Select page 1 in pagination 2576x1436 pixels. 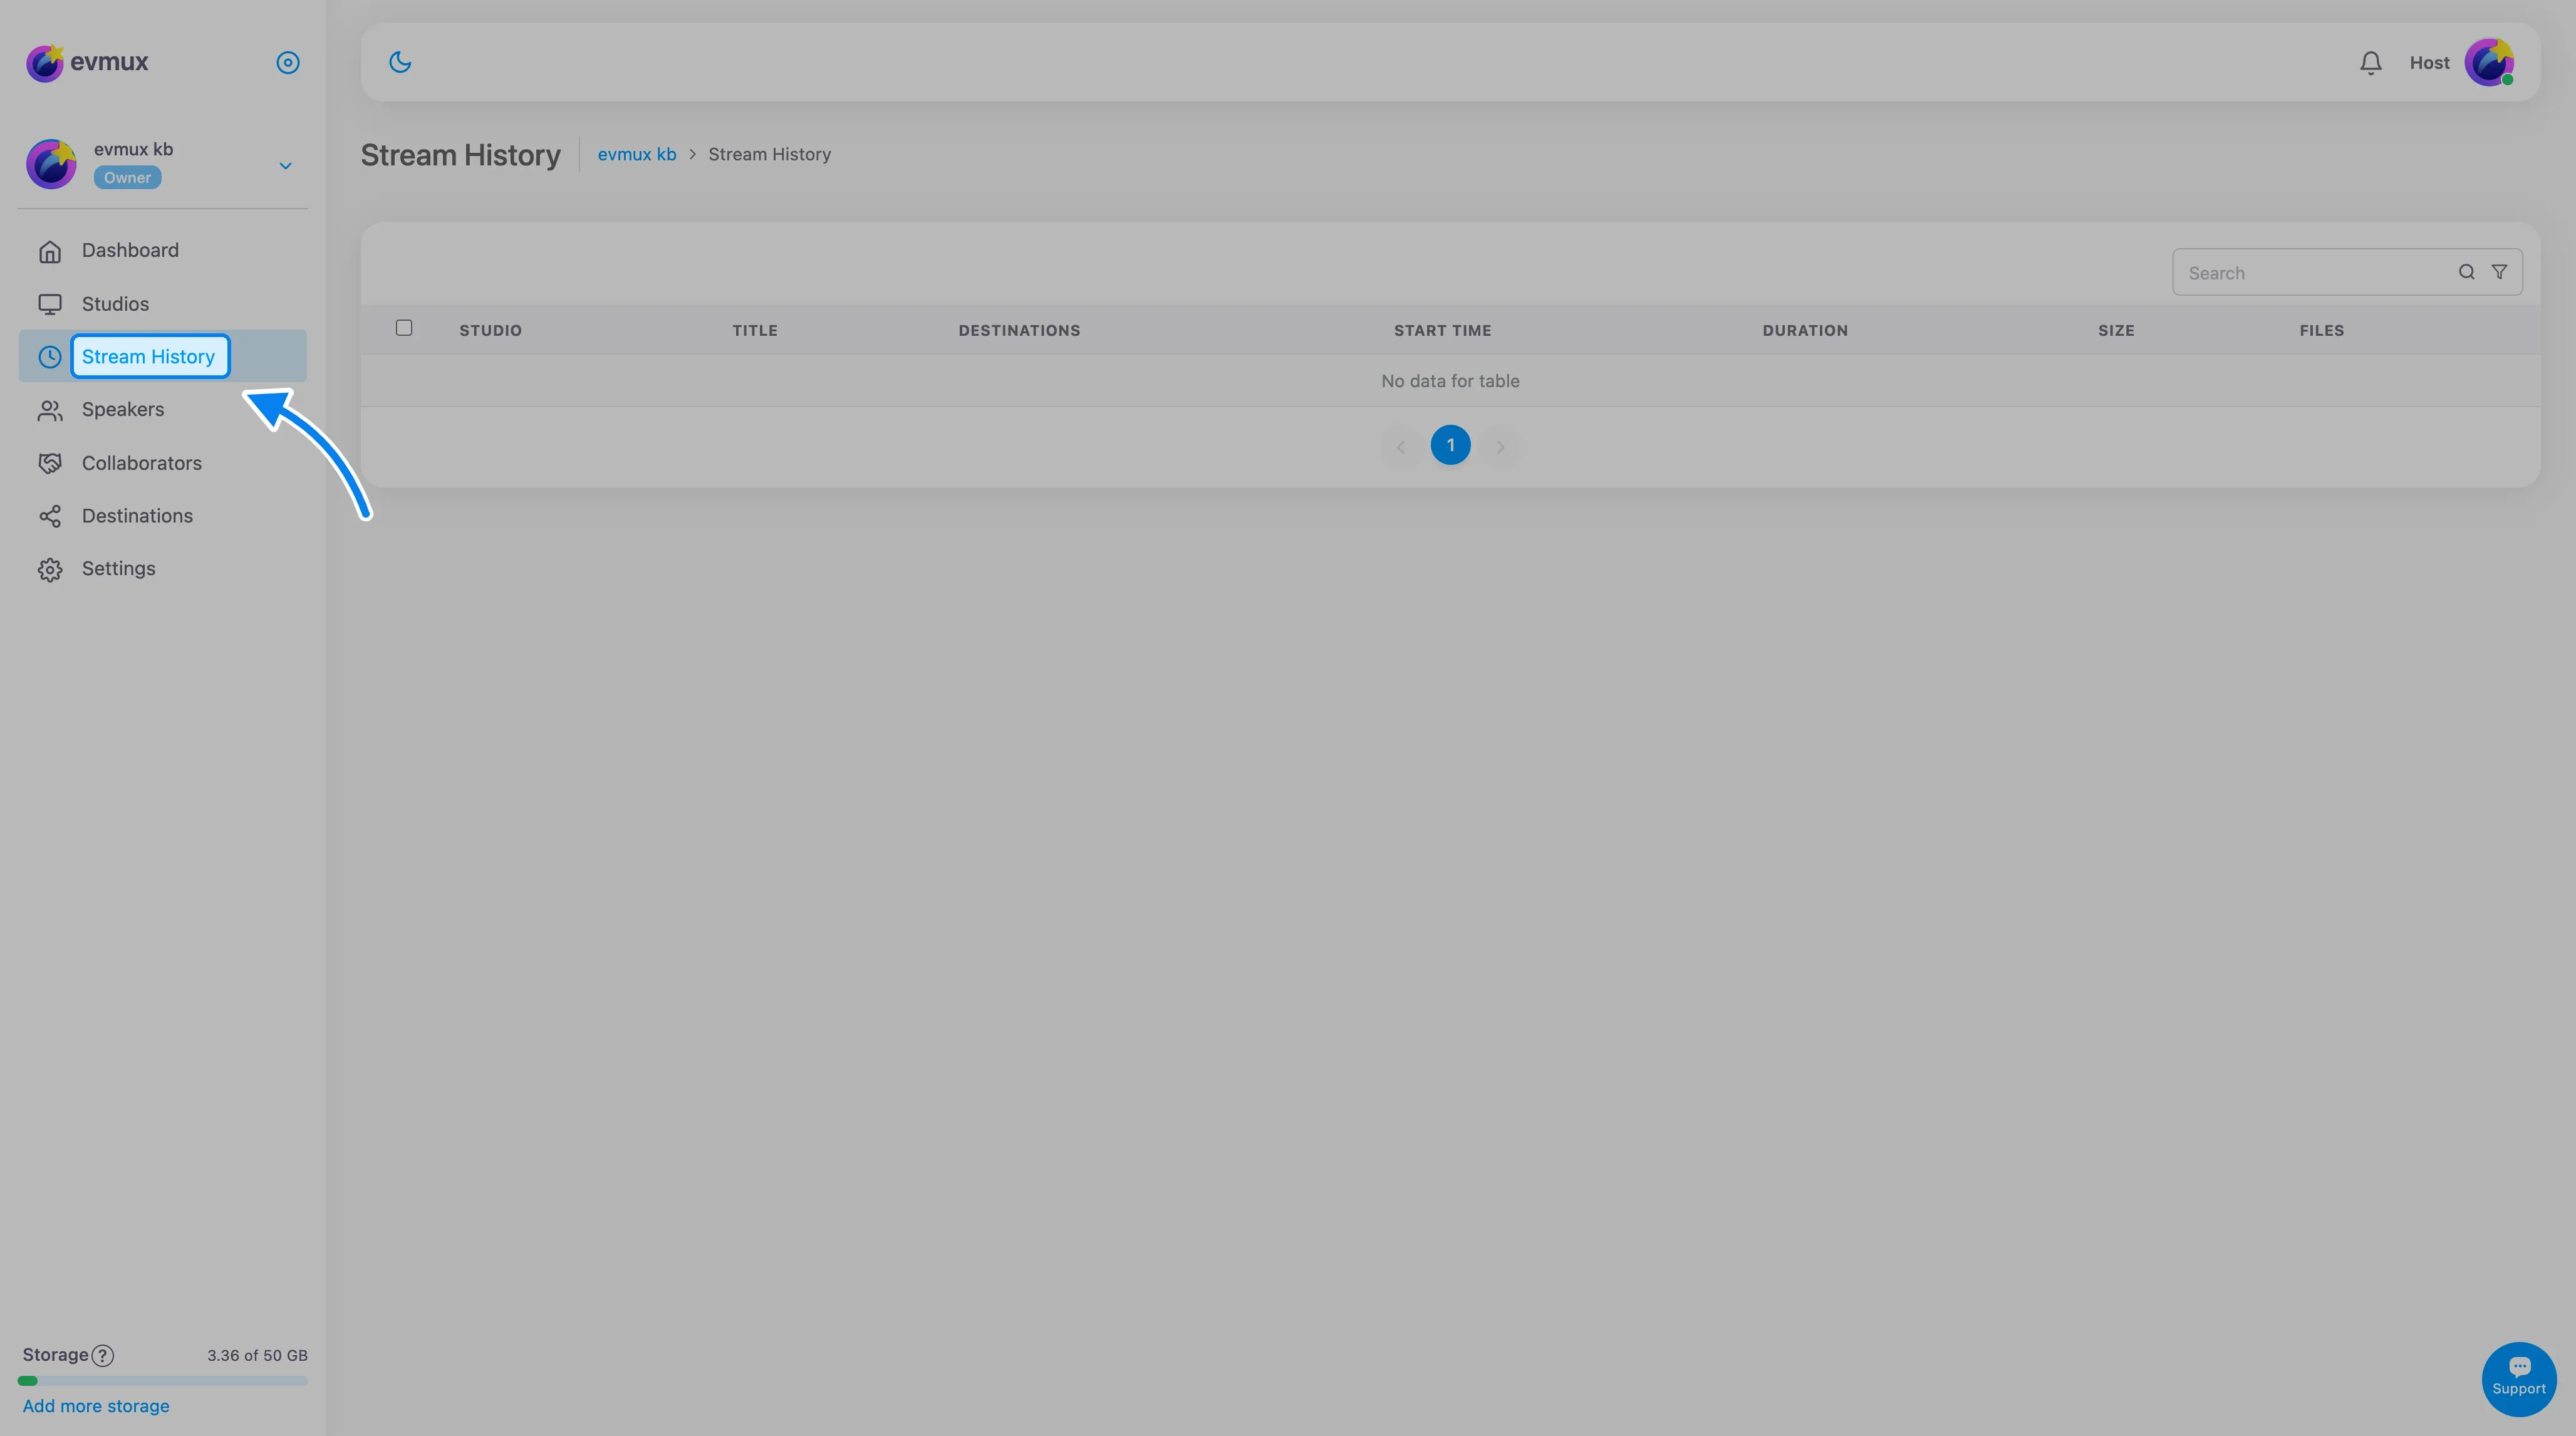coord(1450,445)
